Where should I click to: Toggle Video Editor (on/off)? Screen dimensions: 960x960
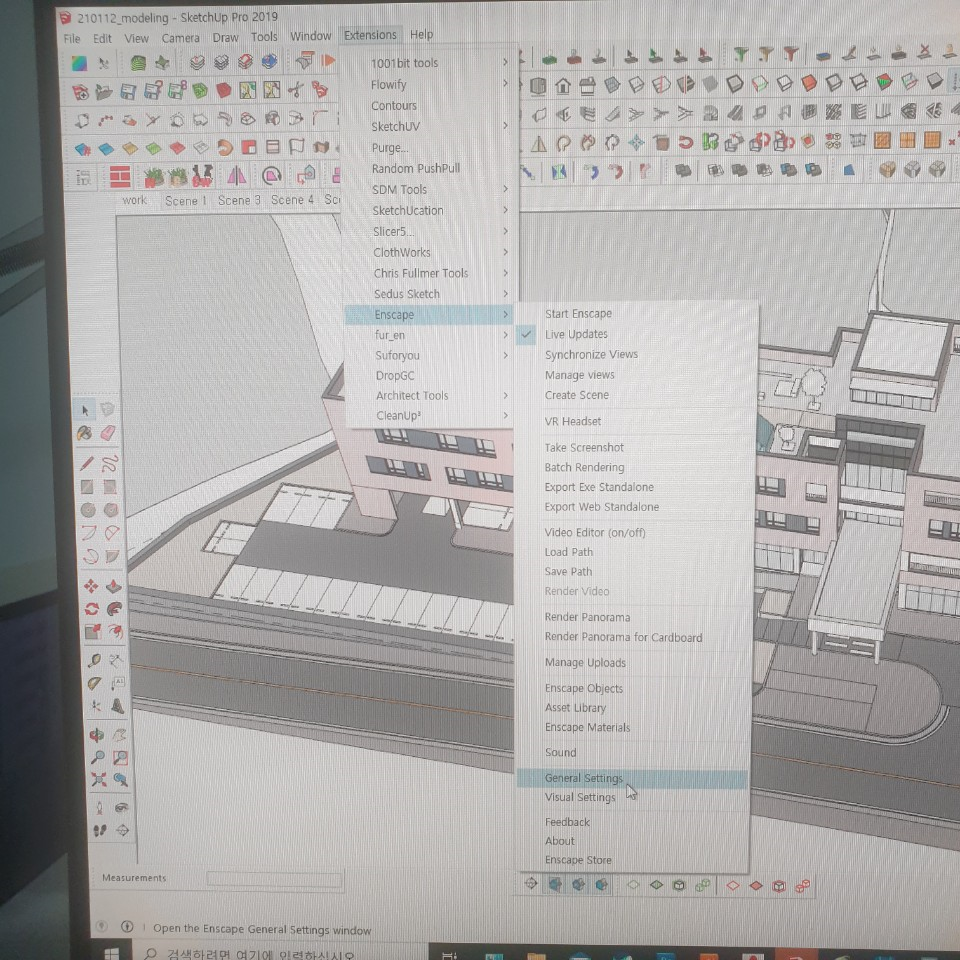coord(594,533)
